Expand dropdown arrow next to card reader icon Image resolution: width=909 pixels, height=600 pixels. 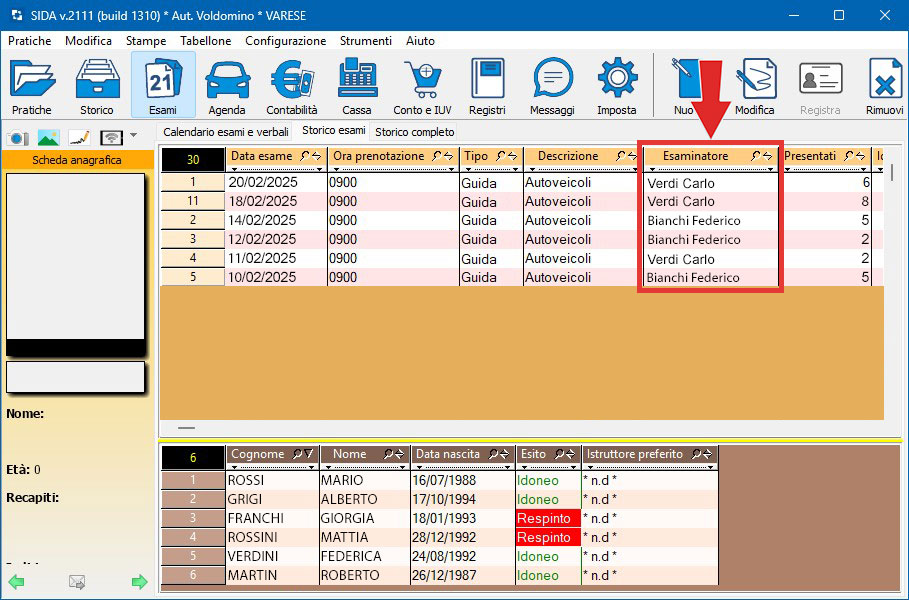coord(133,136)
